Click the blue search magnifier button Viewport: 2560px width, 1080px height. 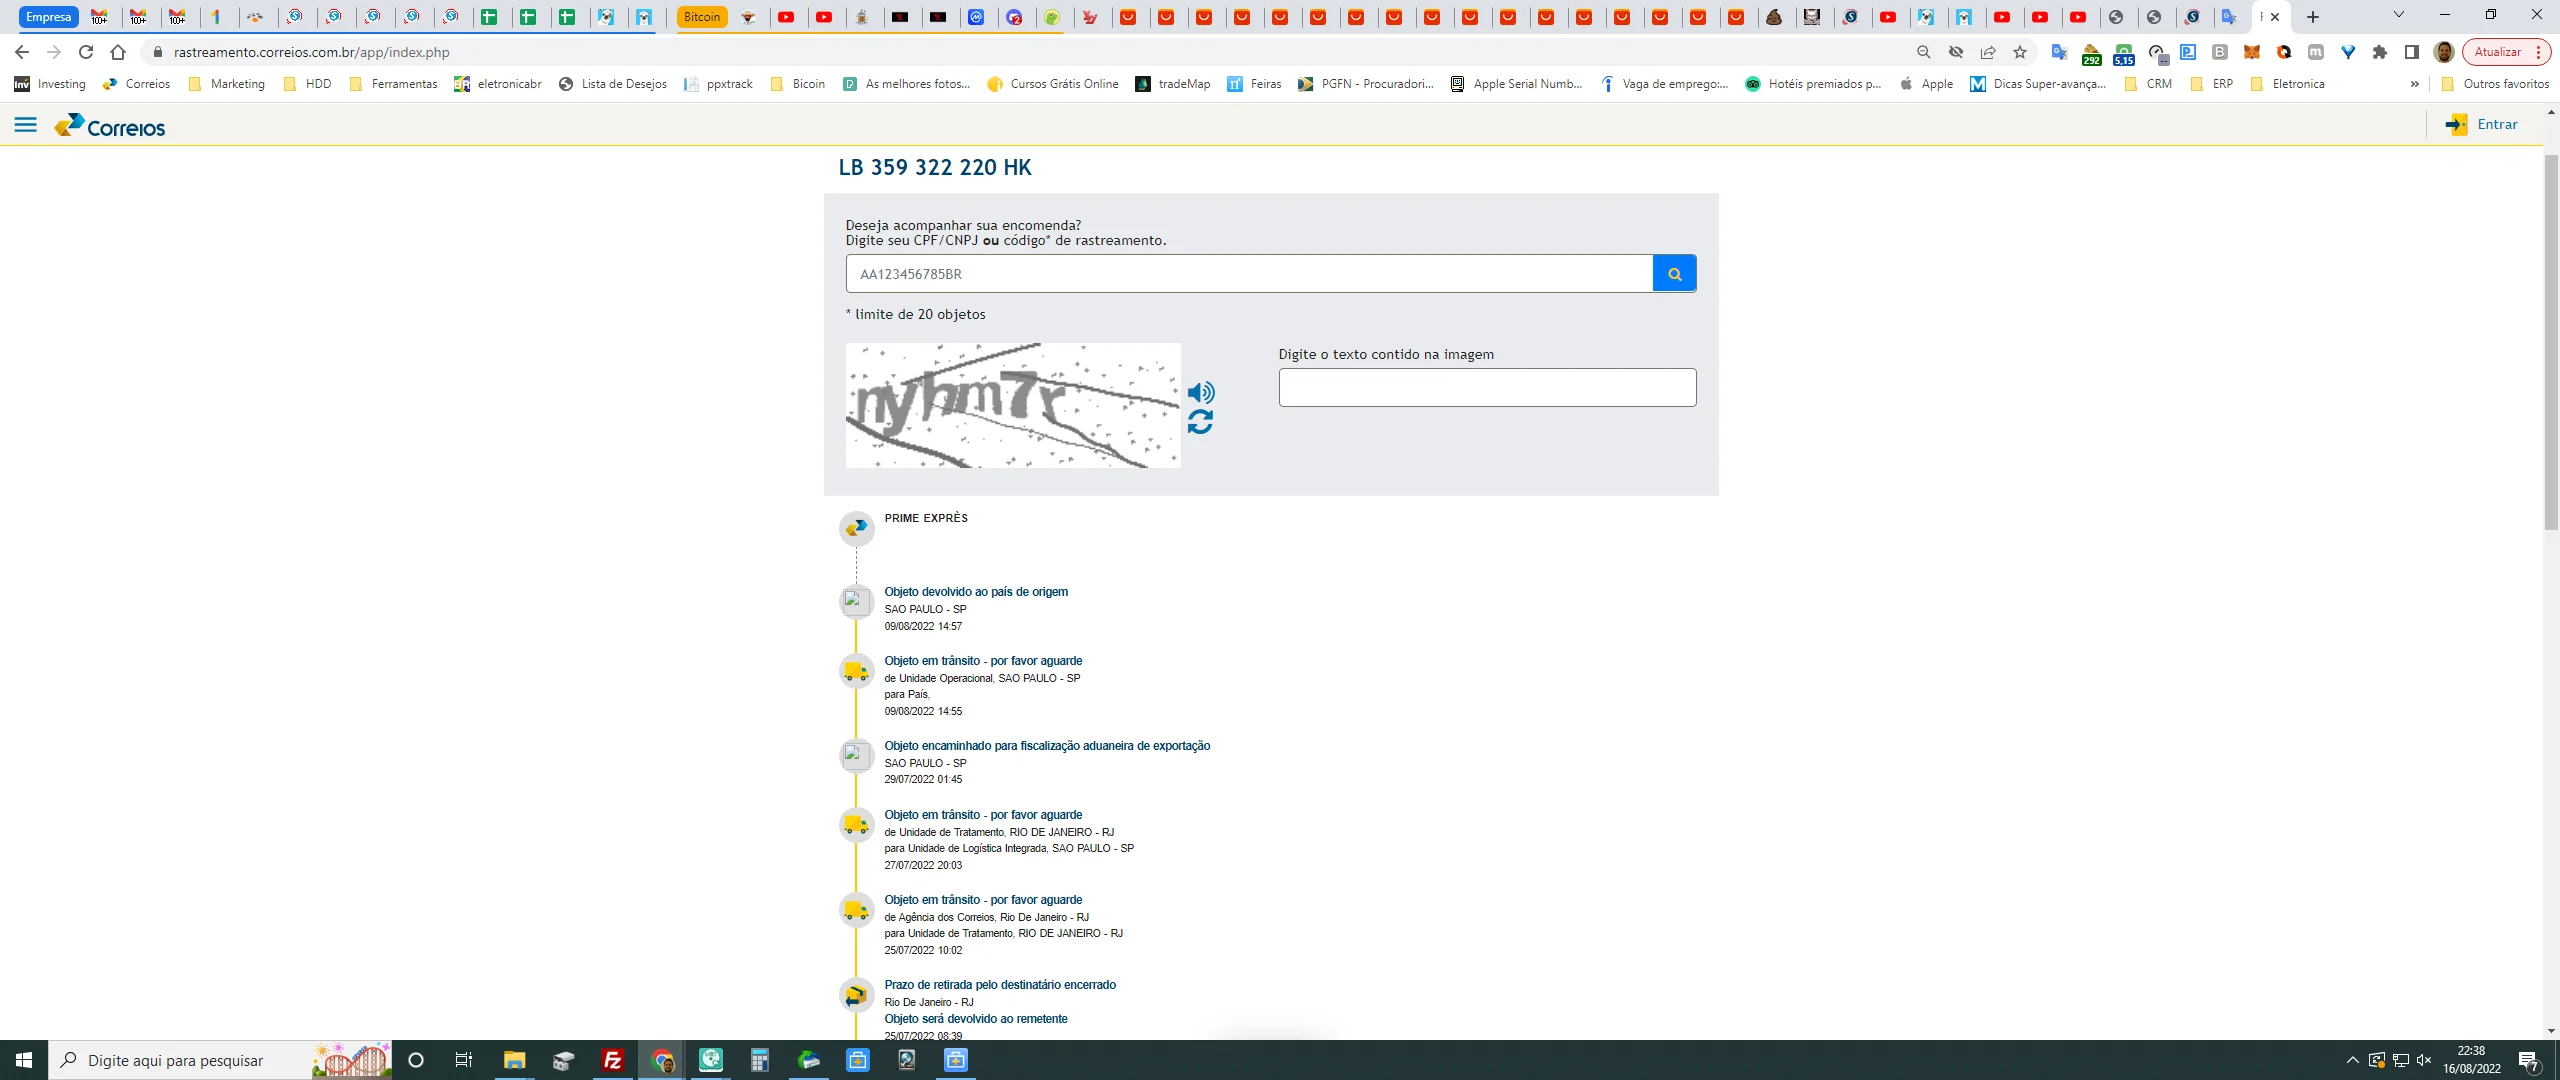click(x=1674, y=274)
